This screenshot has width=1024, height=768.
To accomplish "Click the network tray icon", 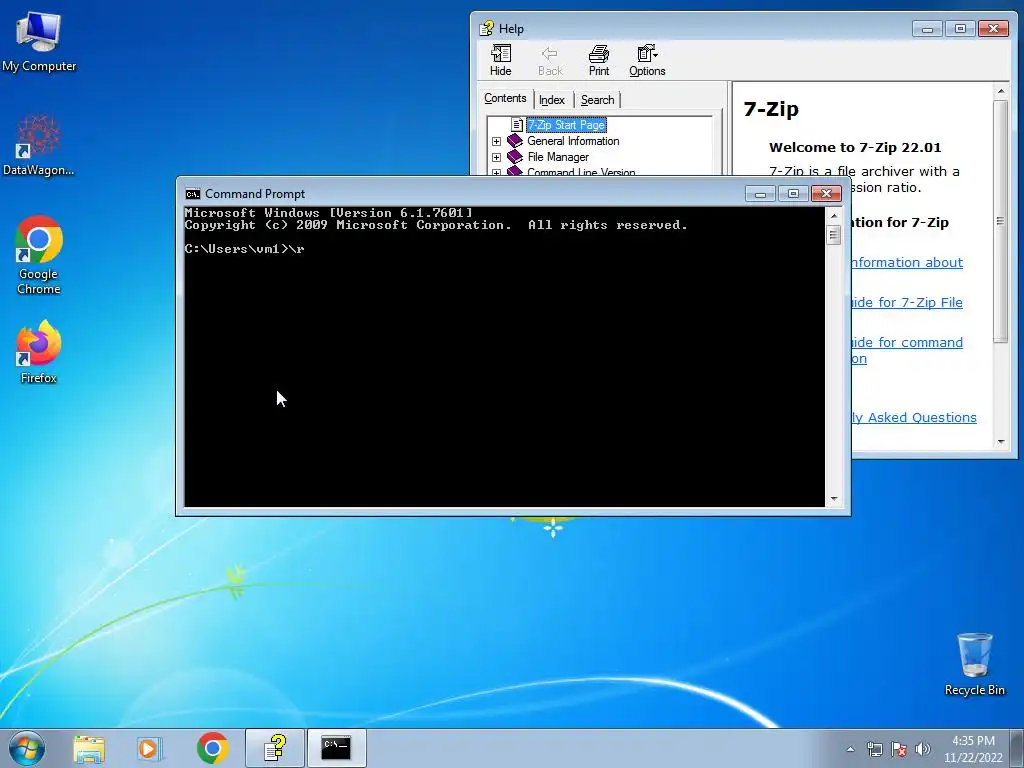I will 874,749.
